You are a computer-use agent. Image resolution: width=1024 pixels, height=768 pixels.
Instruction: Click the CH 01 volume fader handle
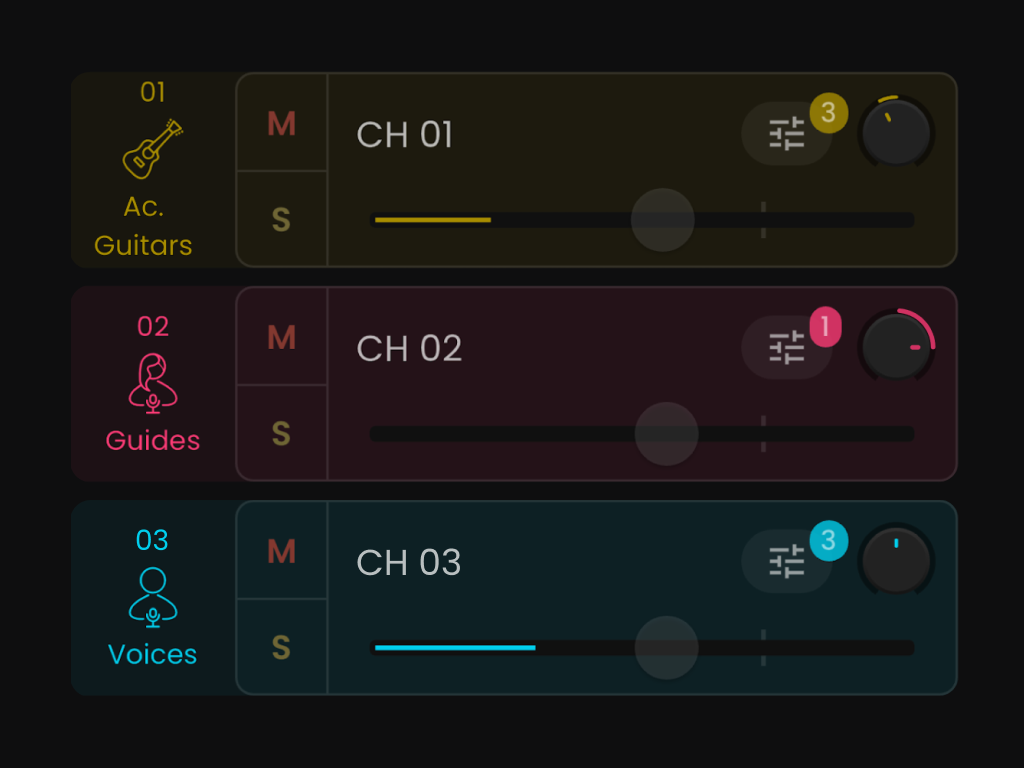click(662, 220)
